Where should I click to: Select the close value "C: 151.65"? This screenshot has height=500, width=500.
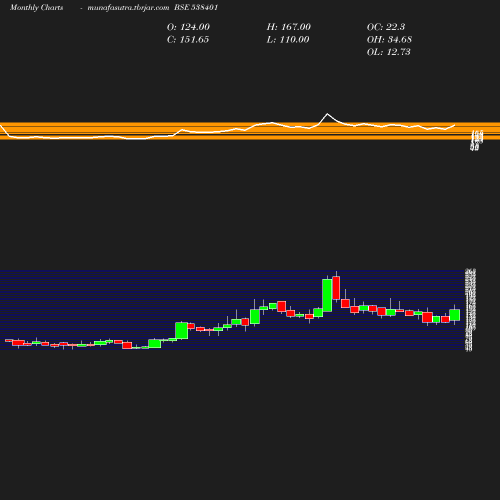pyautogui.click(x=188, y=40)
